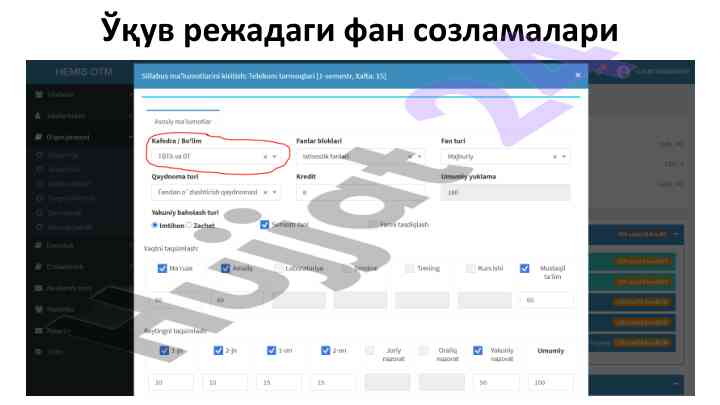Image resolution: width=720 pixels, height=405 pixels.
Task: Click the Yakuniy nazorat score field
Action: pos(496,382)
